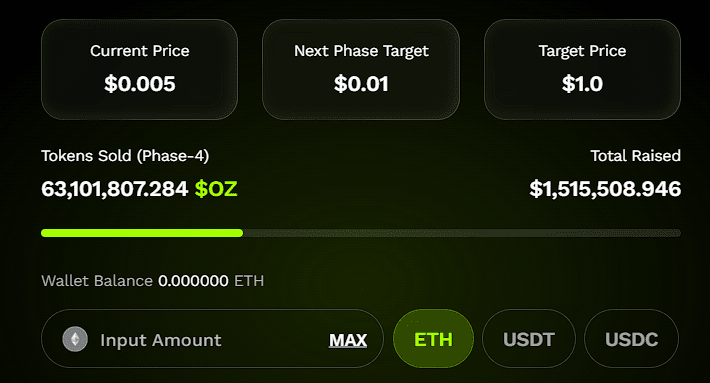
Task: Select ETH as payment currency
Action: pyautogui.click(x=433, y=339)
